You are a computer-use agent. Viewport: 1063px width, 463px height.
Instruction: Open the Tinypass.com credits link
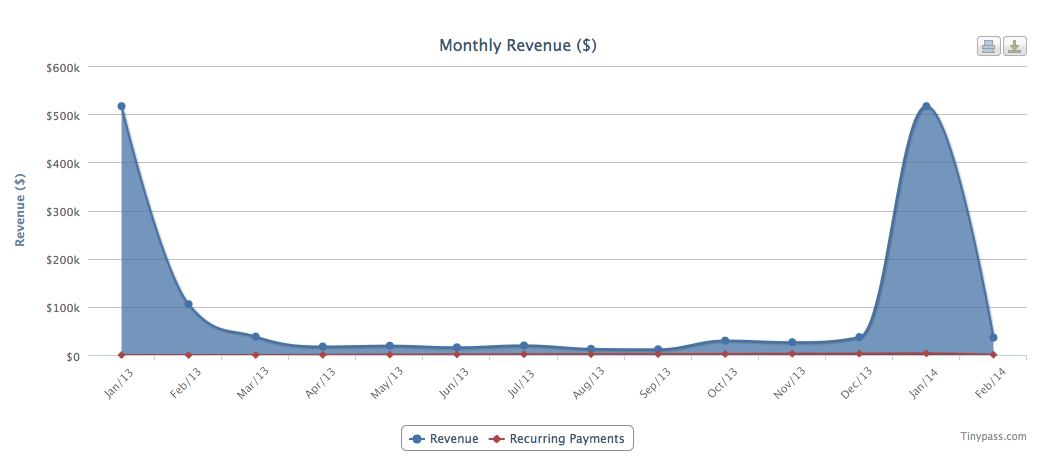[991, 436]
